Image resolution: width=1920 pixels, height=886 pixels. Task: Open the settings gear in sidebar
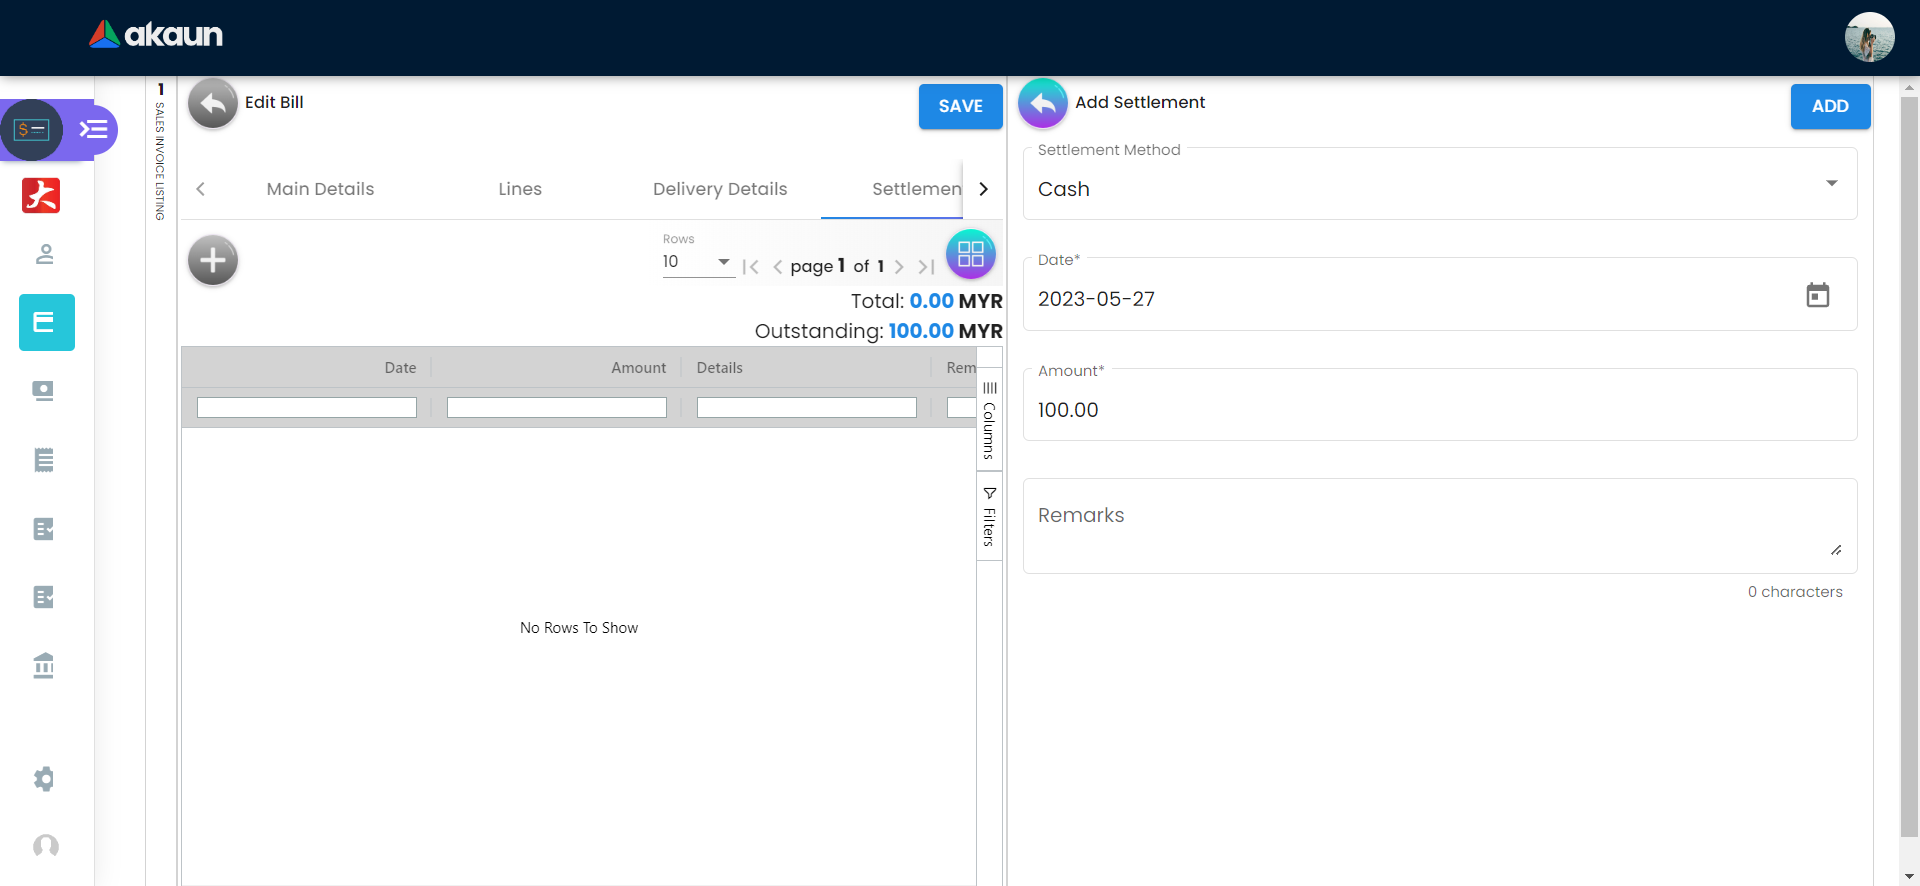tap(44, 779)
